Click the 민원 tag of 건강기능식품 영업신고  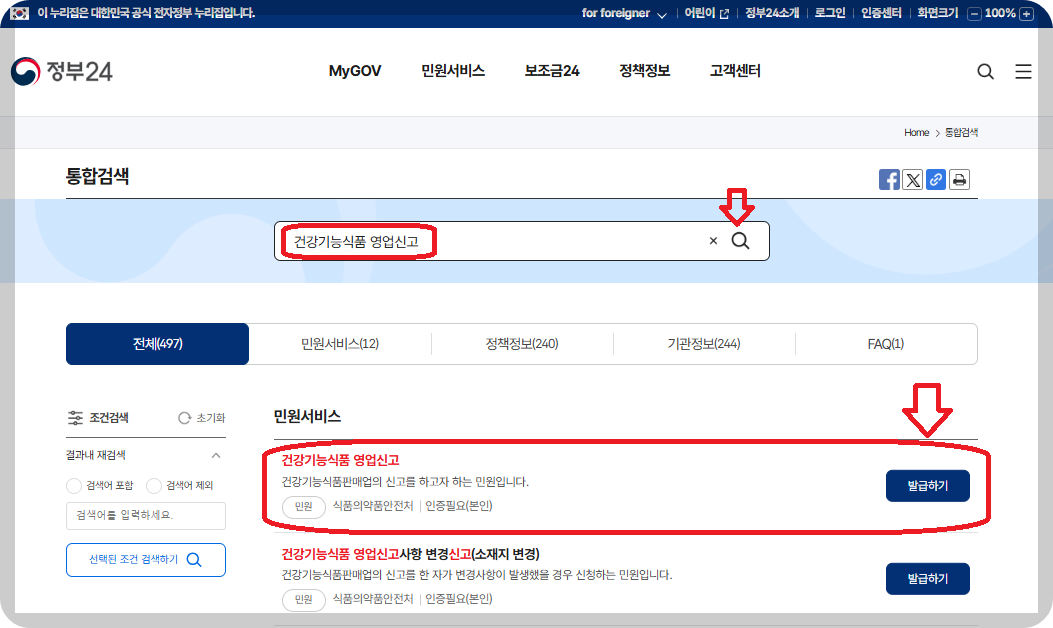304,506
